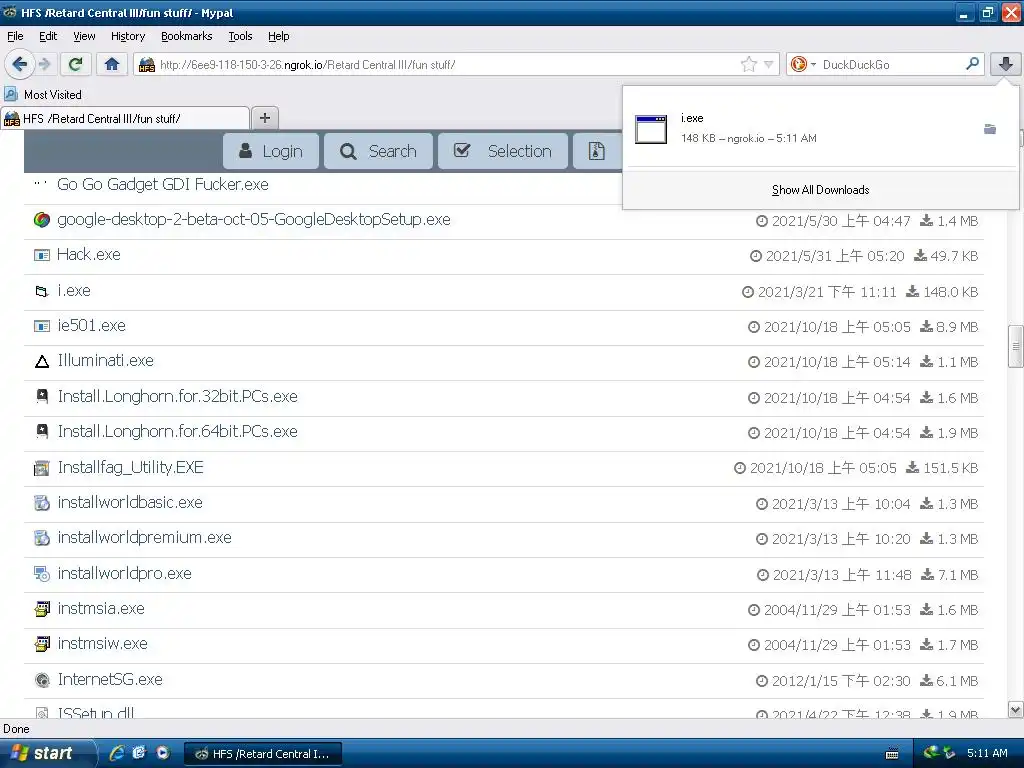Screen dimensions: 1024x768
Task: Click the page scrollbar down arrow
Action: click(x=1016, y=710)
